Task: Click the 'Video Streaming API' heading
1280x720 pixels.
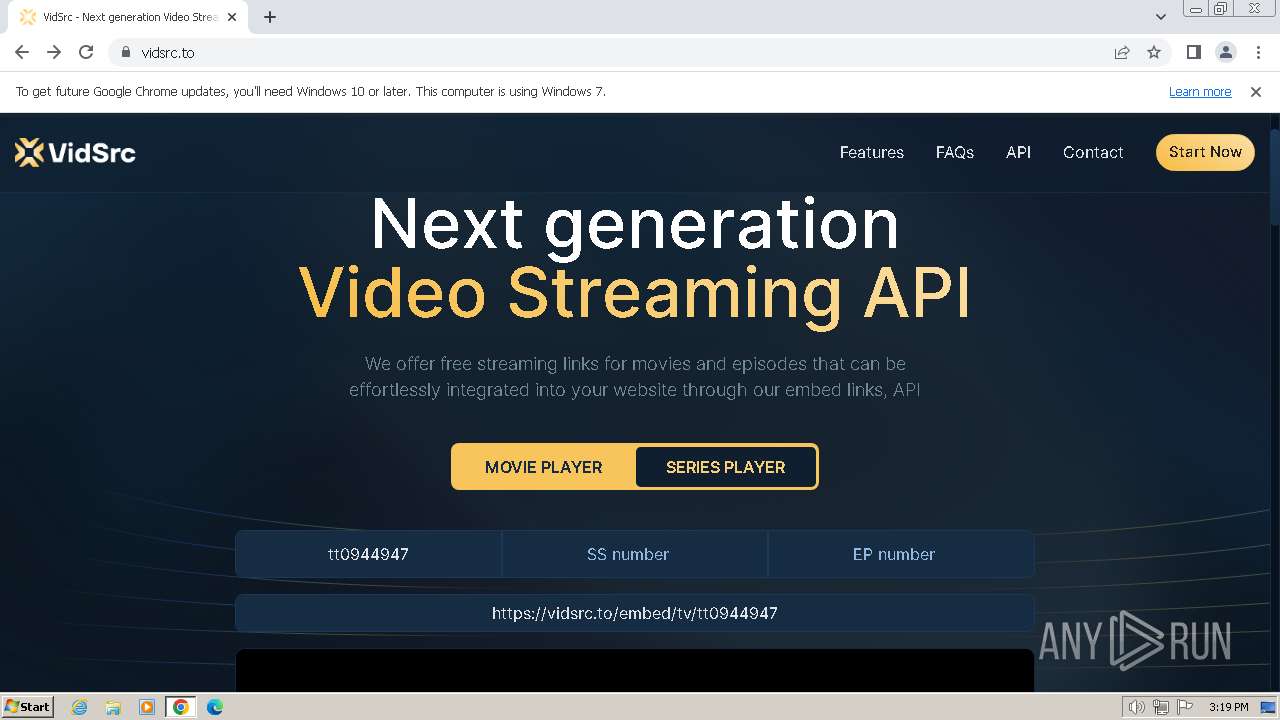Action: [635, 293]
